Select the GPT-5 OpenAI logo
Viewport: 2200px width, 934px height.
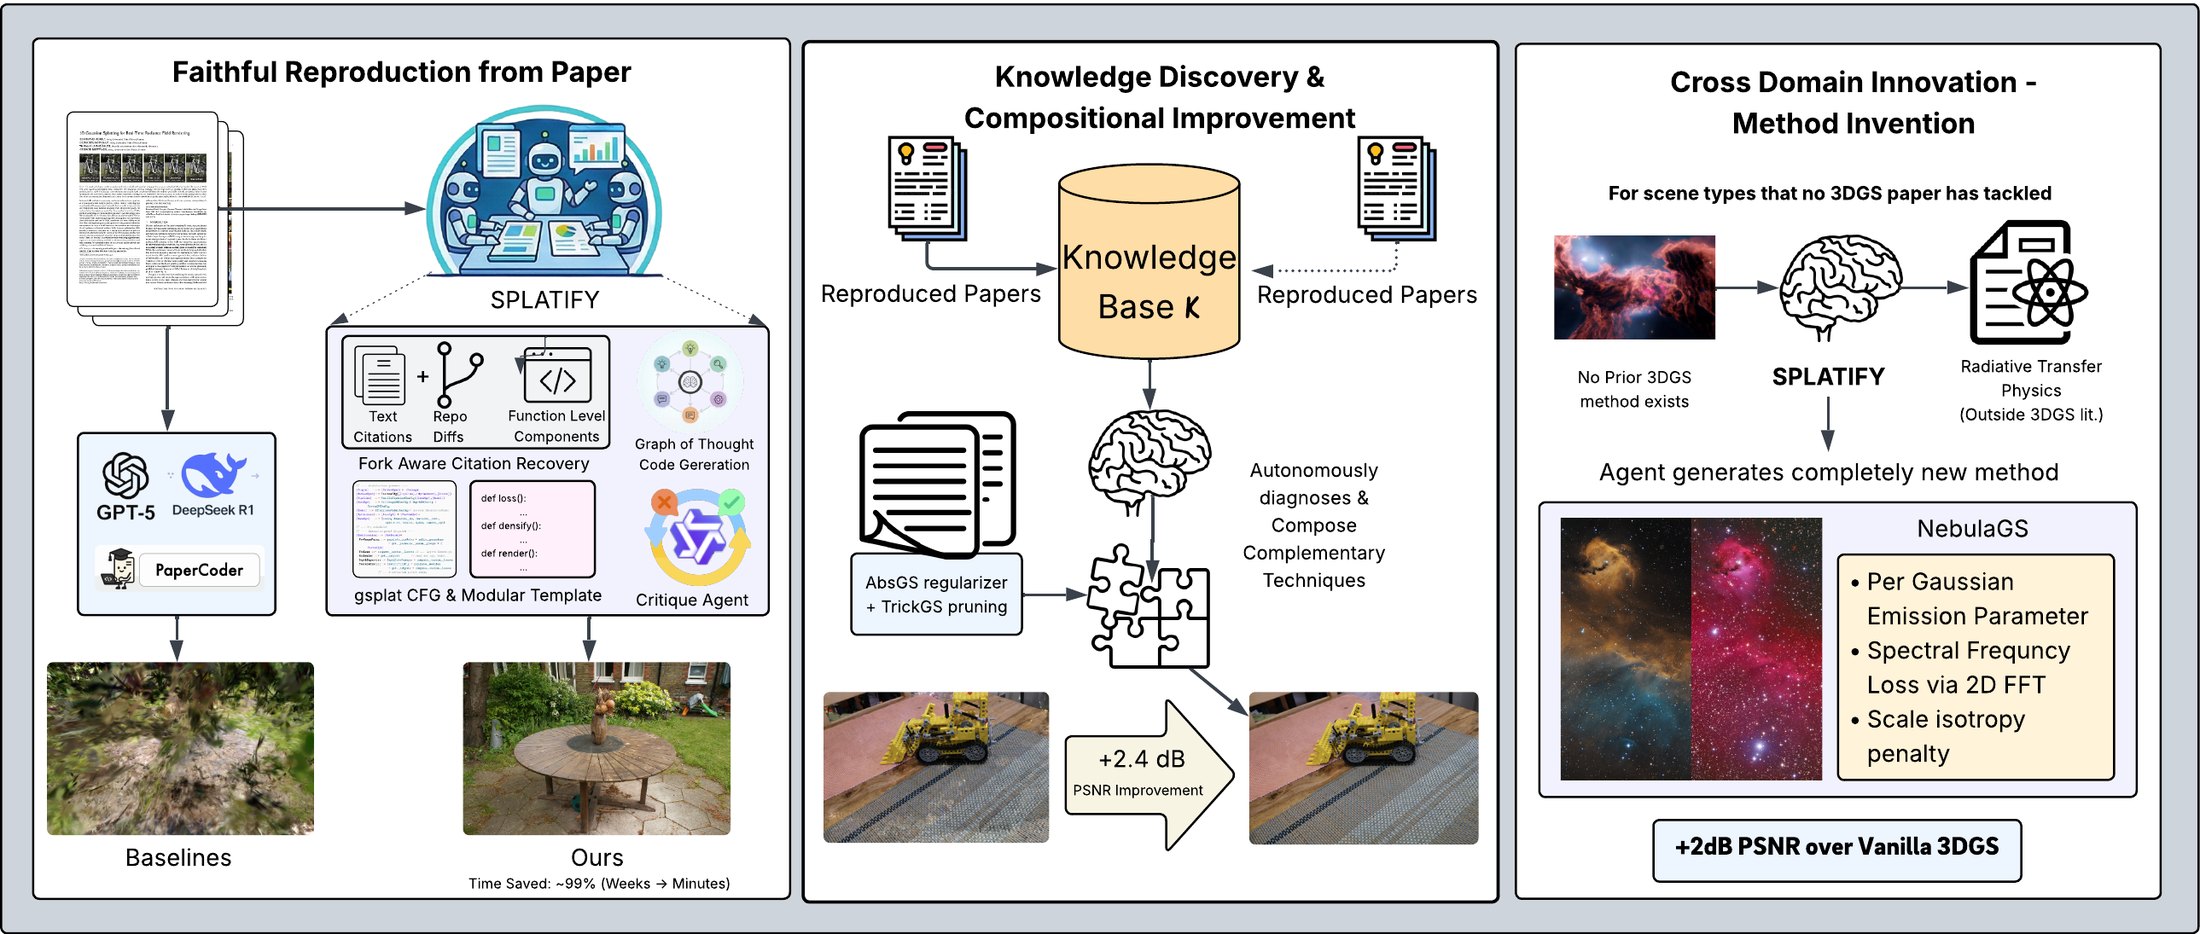[126, 475]
